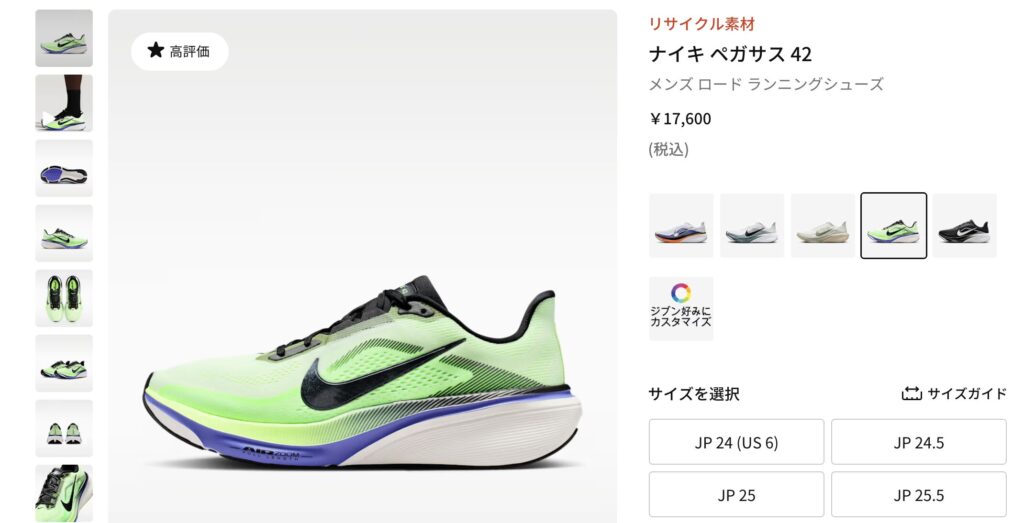
Task: Select the rear heel view thumbnail
Action: (64, 428)
